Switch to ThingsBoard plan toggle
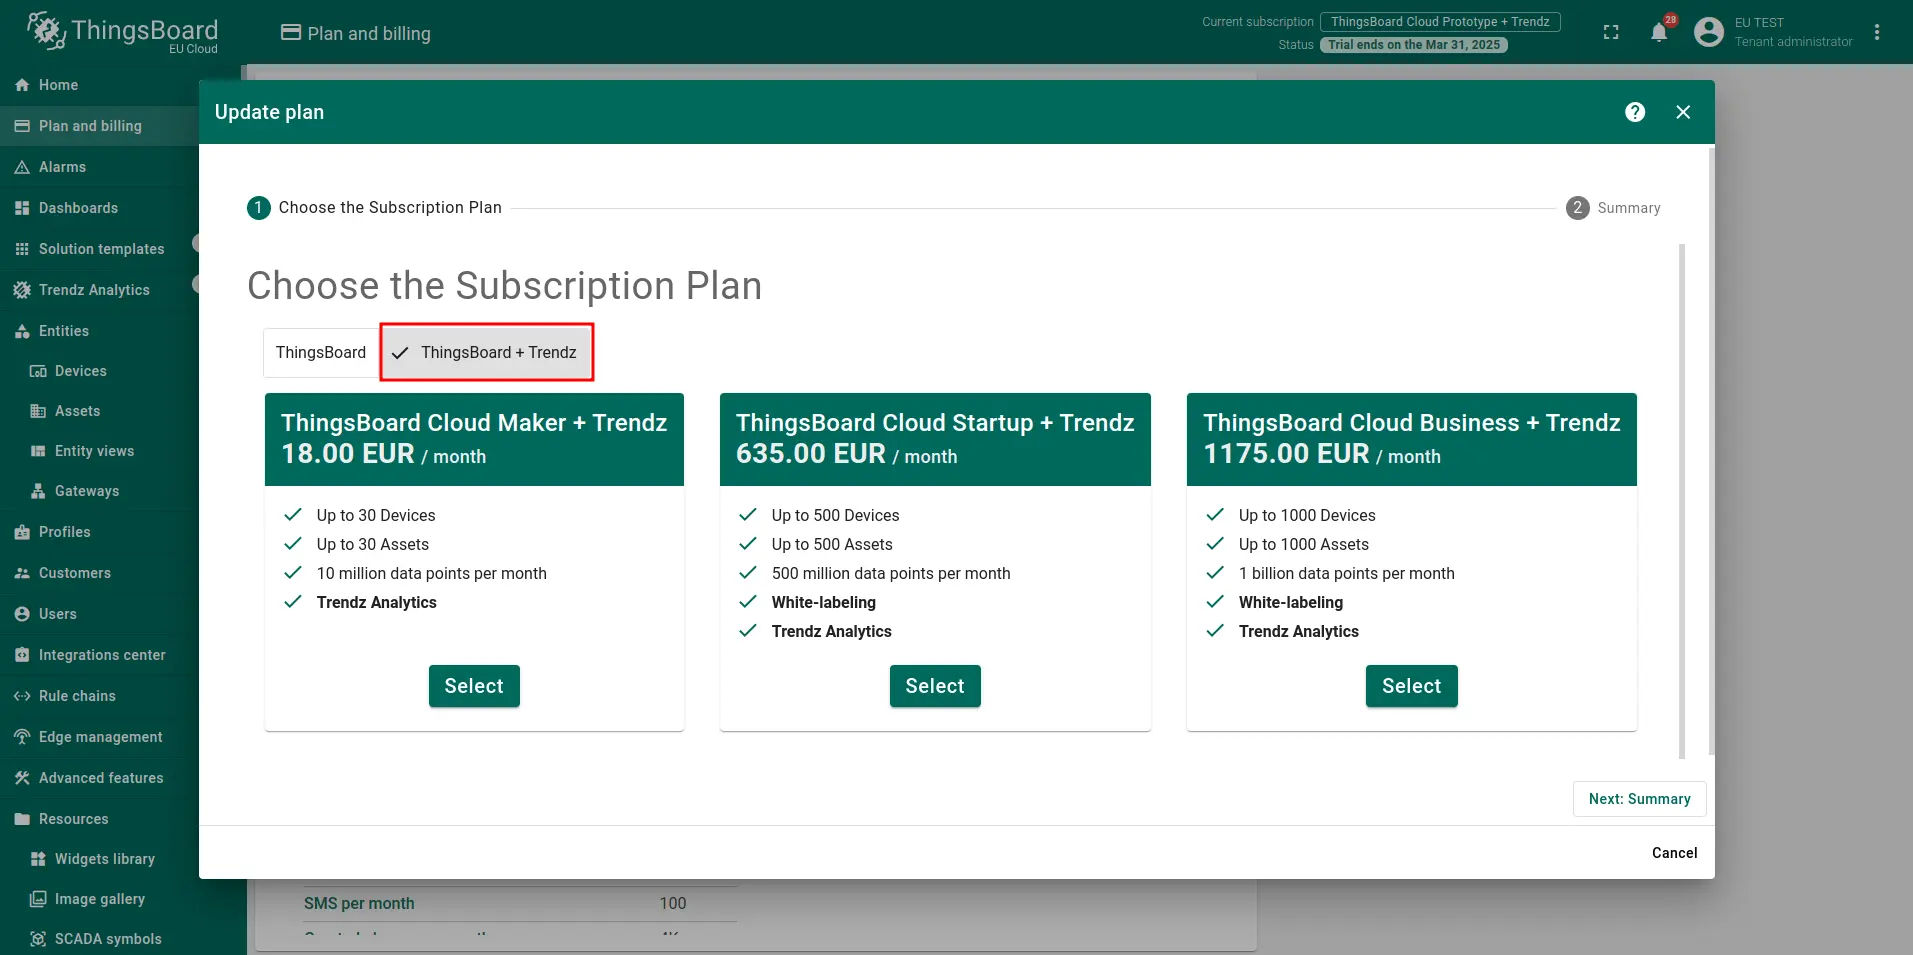The image size is (1913, 955). point(321,353)
